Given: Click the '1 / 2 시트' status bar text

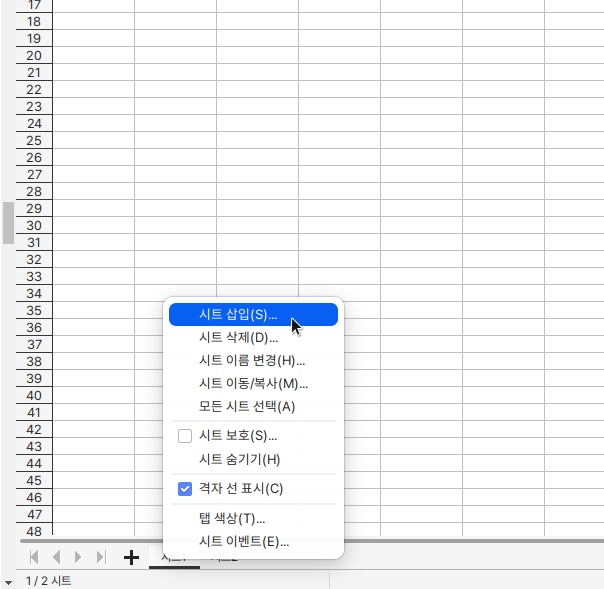Looking at the screenshot, I should pos(48,581).
